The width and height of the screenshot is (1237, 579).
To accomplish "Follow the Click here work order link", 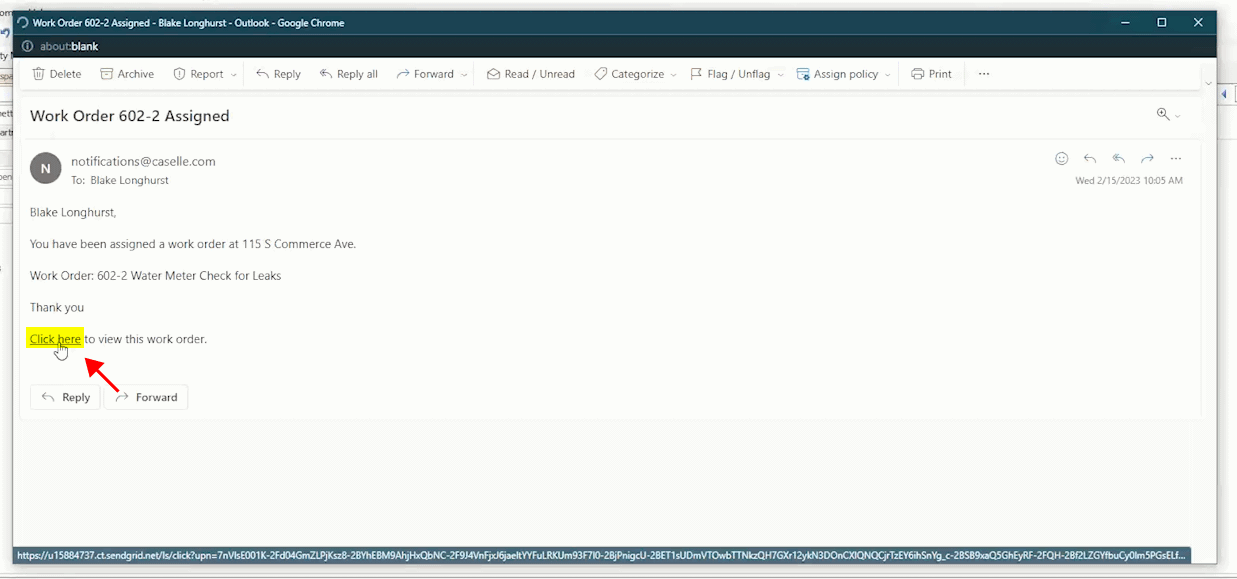I will [55, 339].
